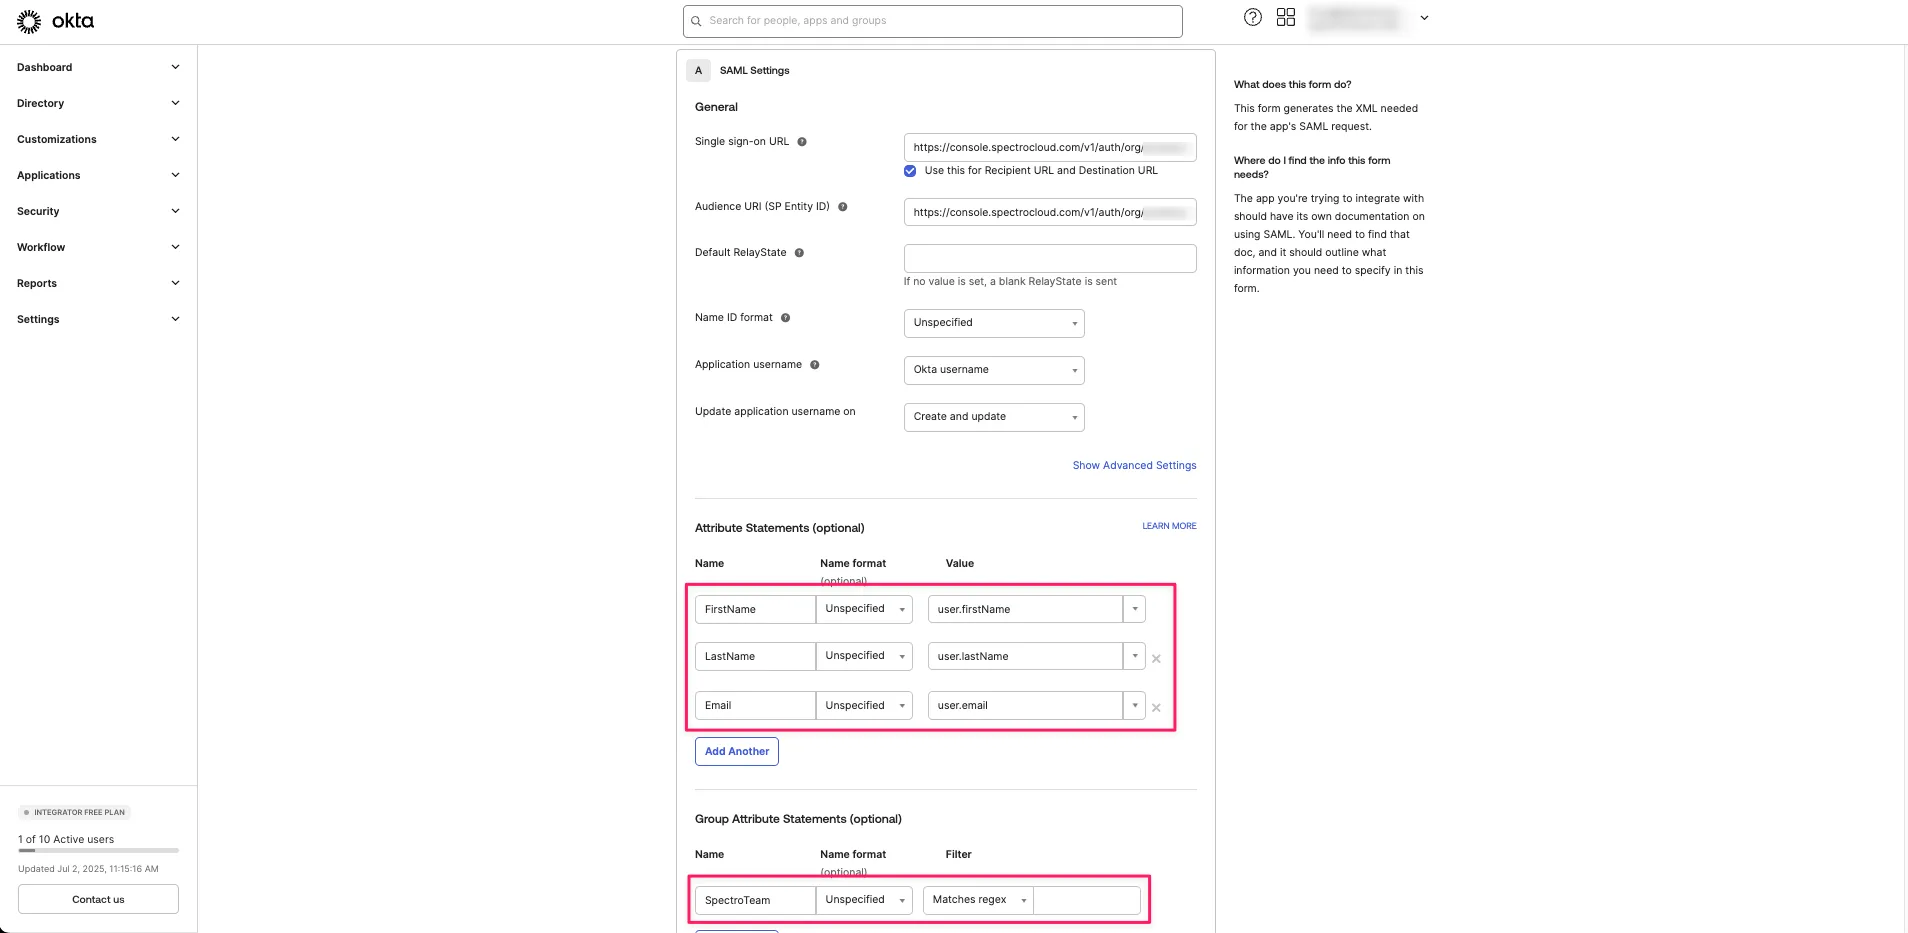Image resolution: width=1908 pixels, height=933 pixels.
Task: Click the Show Advanced Settings link
Action: pos(1134,465)
